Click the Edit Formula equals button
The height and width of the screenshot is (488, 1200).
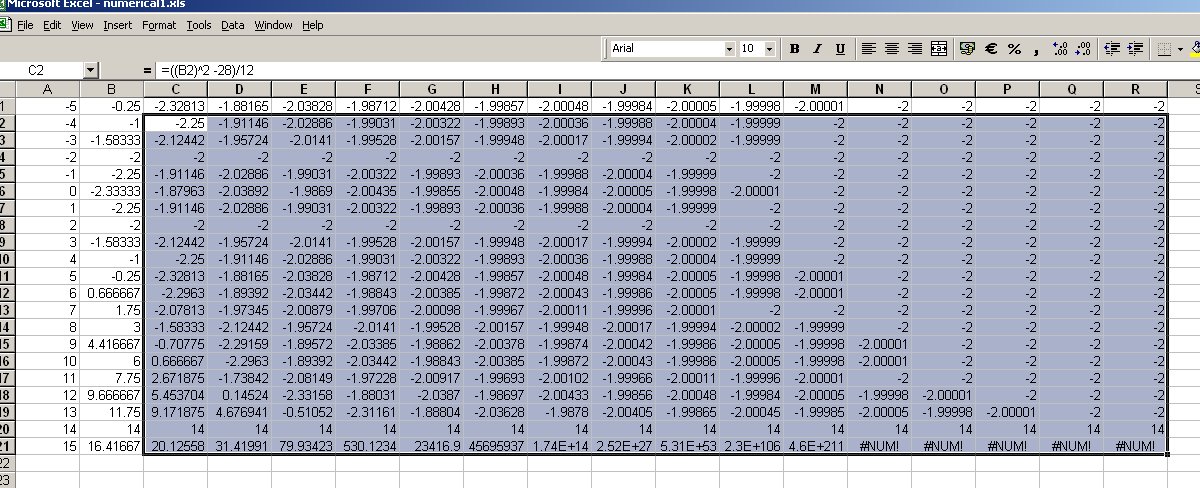(148, 71)
